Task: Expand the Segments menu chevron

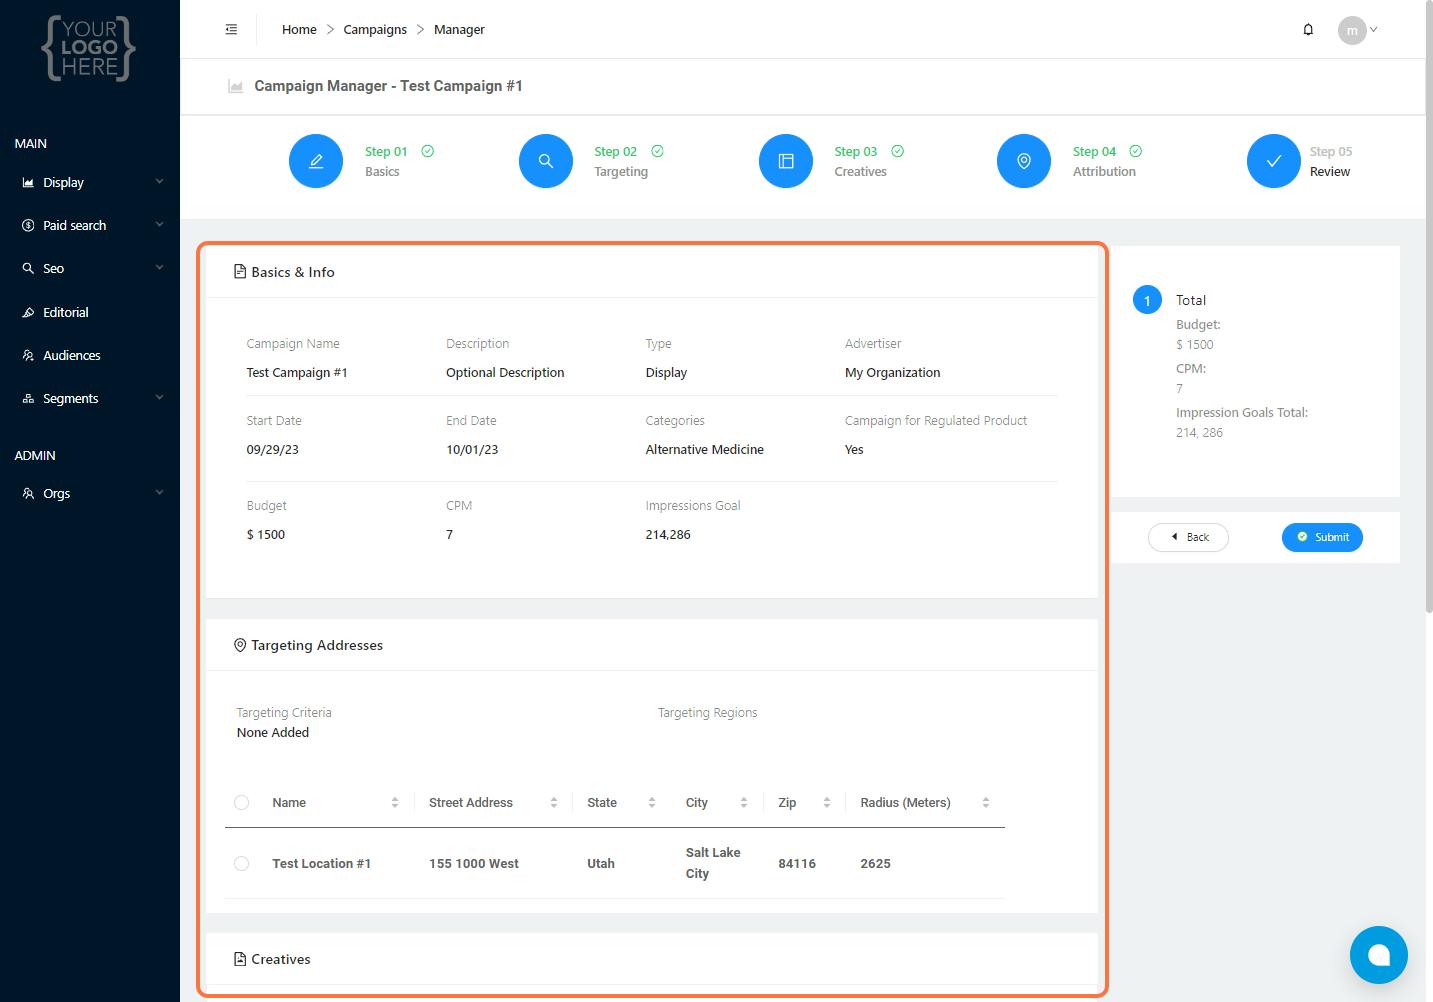Action: click(159, 398)
